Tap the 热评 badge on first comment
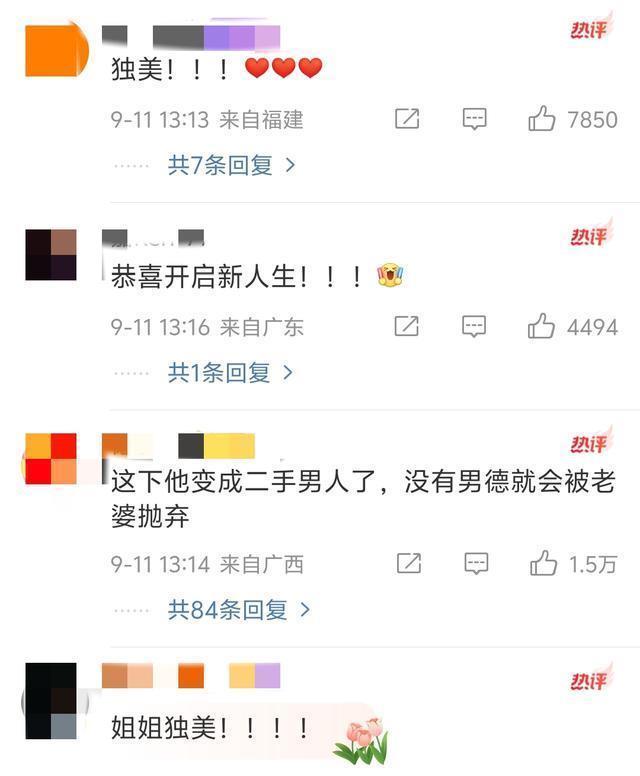Viewport: 640px width, 776px height. click(590, 29)
